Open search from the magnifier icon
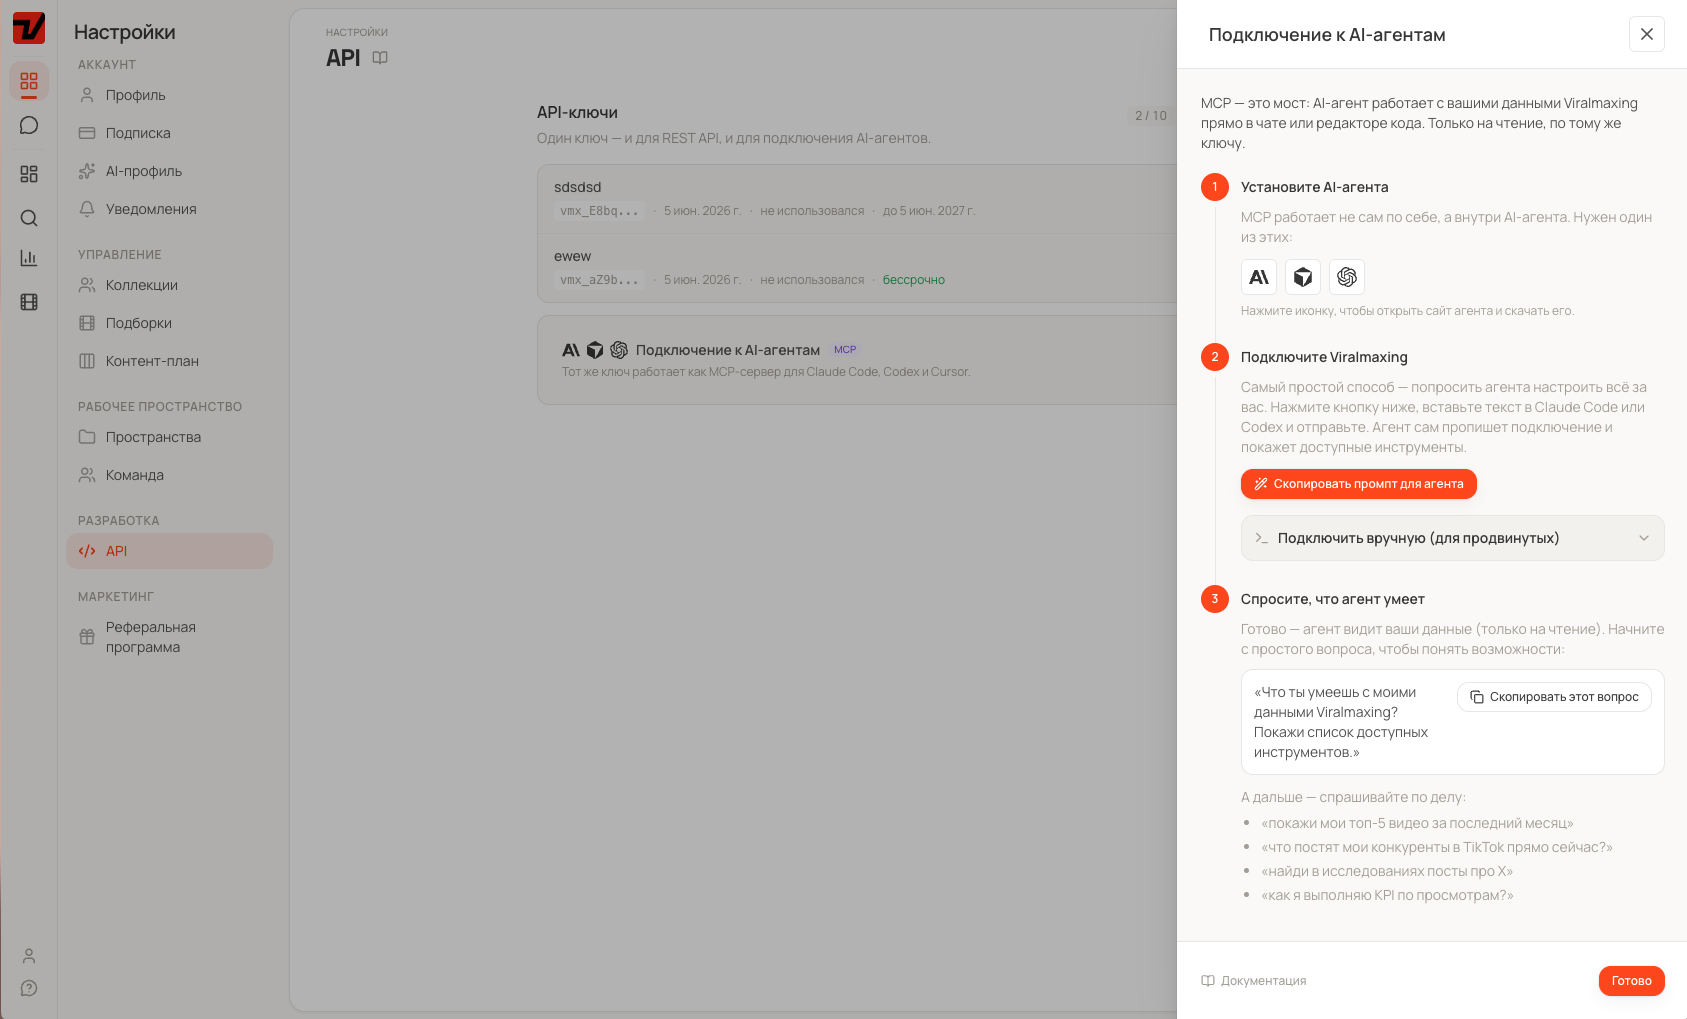1687x1019 pixels. click(x=29, y=218)
